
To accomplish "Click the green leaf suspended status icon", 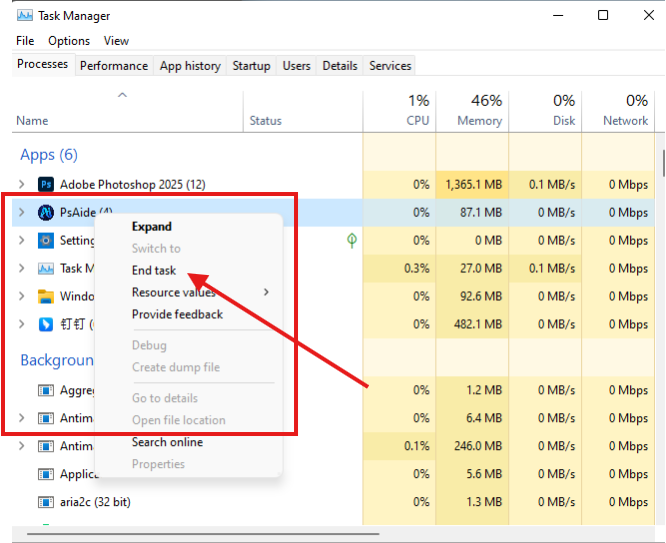I will point(352,240).
